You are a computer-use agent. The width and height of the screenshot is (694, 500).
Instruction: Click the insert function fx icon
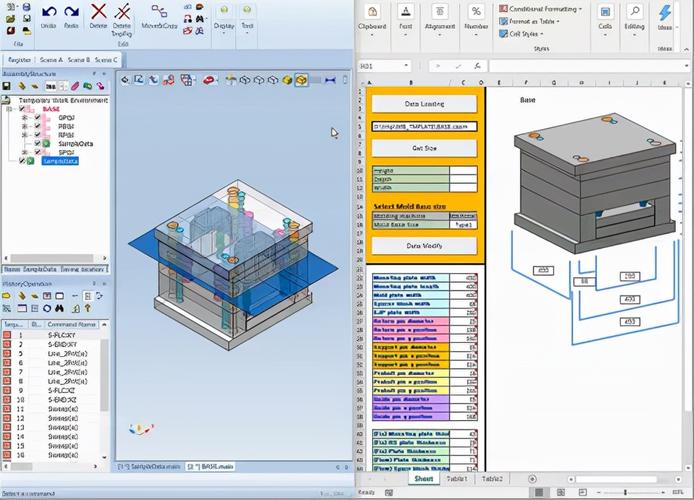point(477,66)
